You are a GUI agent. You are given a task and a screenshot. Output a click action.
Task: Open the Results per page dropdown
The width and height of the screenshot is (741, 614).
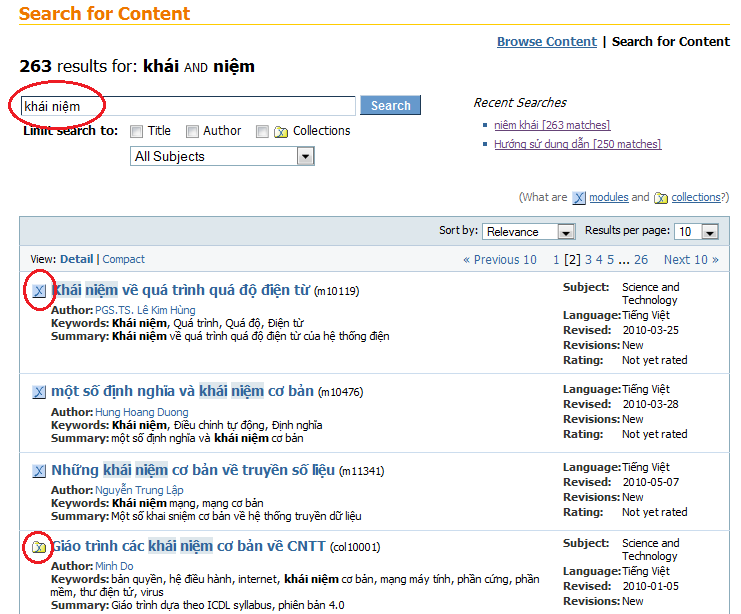pos(695,232)
